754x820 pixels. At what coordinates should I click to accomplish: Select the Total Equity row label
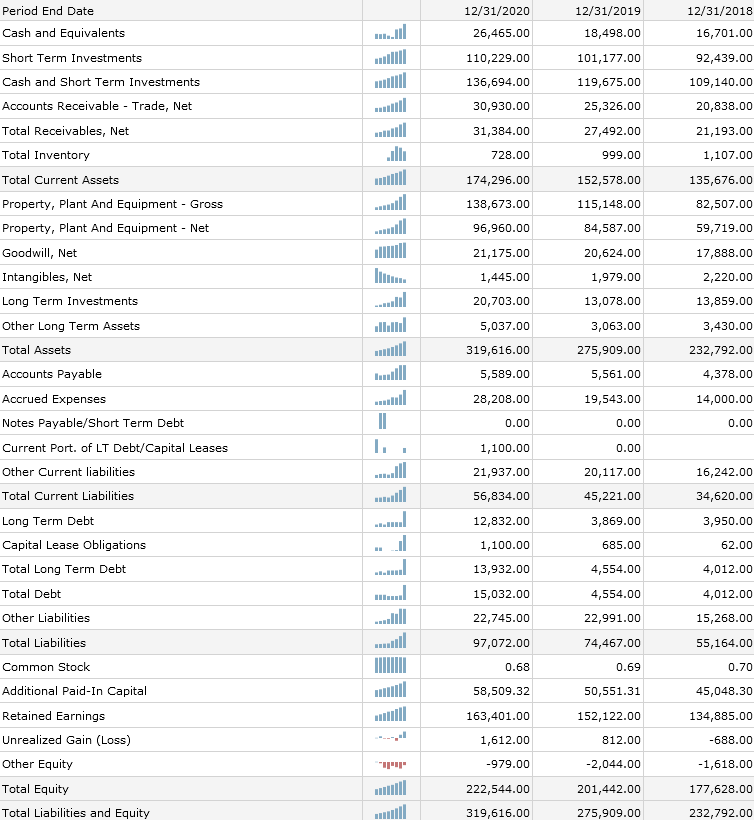35,789
